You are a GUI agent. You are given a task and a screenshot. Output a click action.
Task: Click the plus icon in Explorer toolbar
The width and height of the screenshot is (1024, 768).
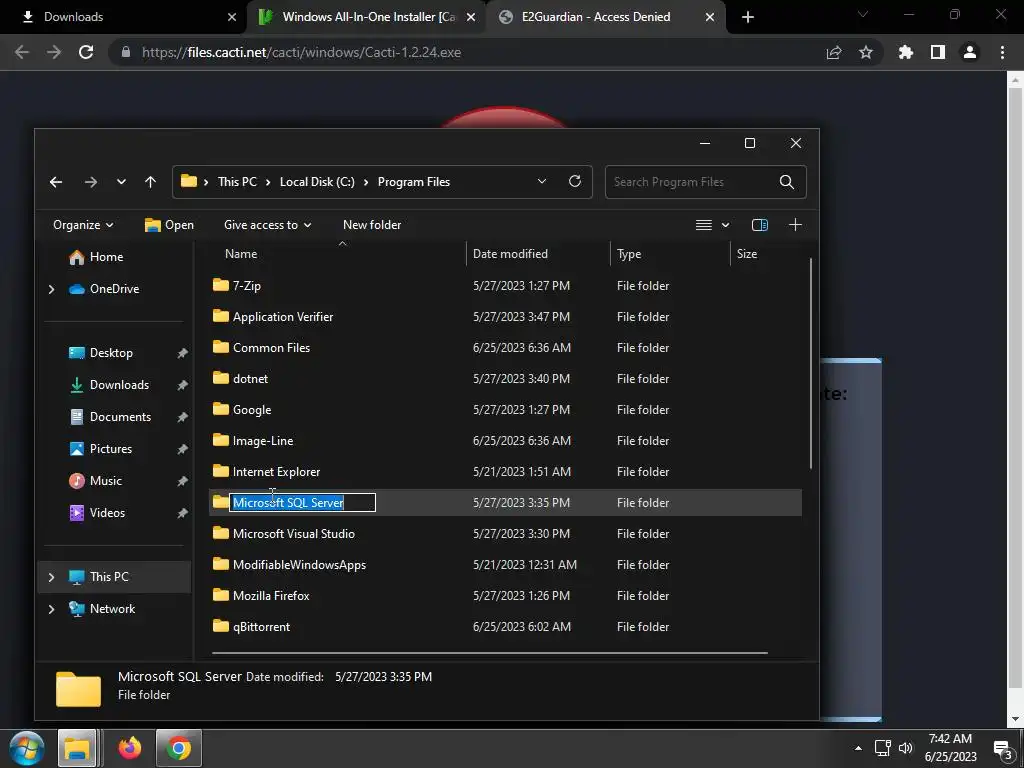[x=795, y=225]
